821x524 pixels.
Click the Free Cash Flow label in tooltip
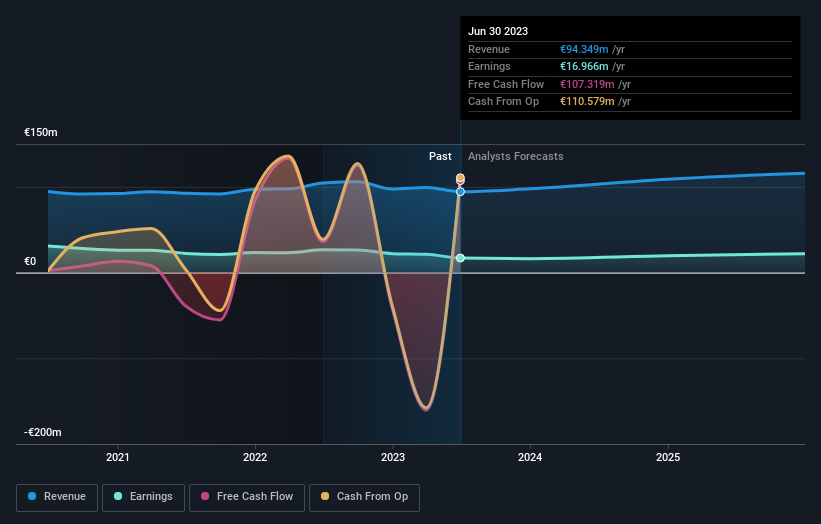click(x=506, y=84)
